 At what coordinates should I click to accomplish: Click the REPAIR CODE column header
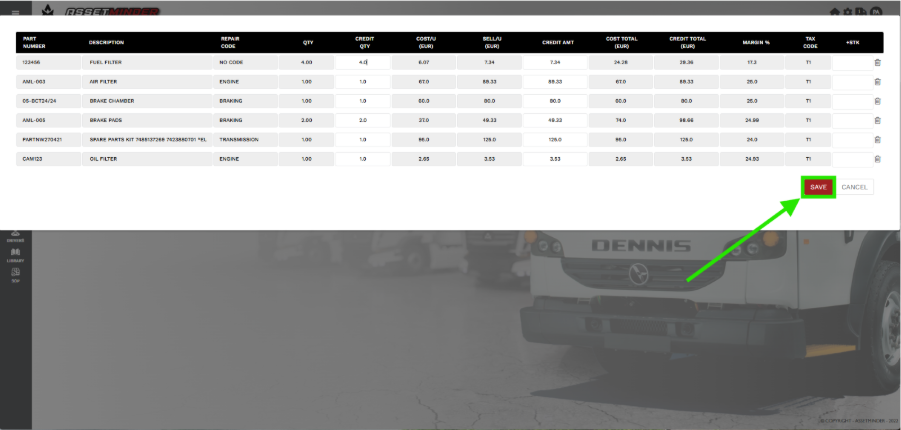pyautogui.click(x=230, y=43)
